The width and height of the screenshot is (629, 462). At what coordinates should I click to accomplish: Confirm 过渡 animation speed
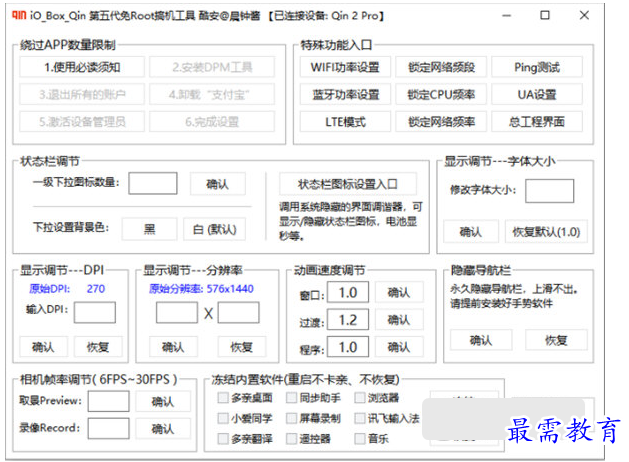point(399,320)
